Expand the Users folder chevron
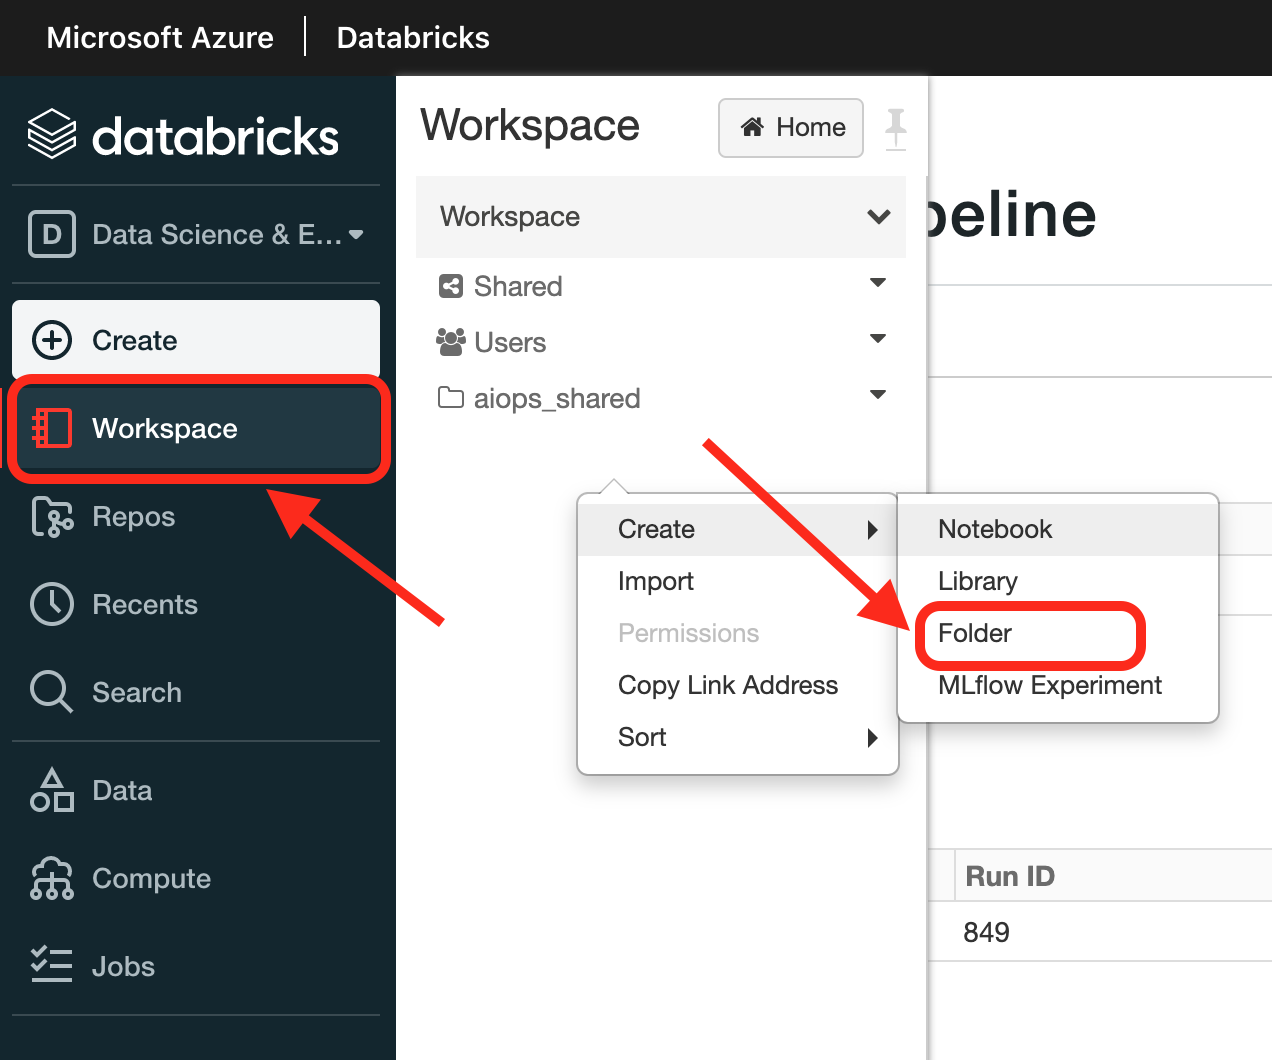 click(878, 339)
